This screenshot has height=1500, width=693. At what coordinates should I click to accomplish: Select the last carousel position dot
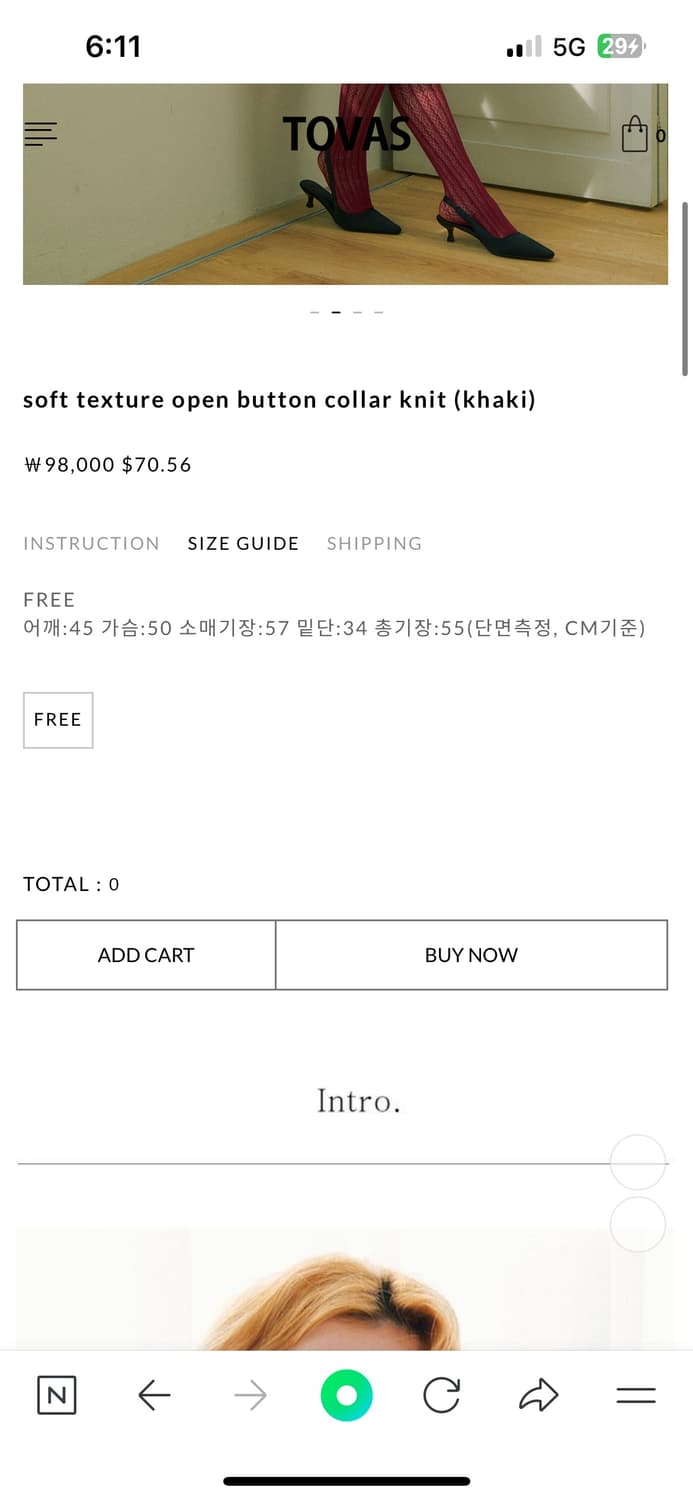click(379, 311)
